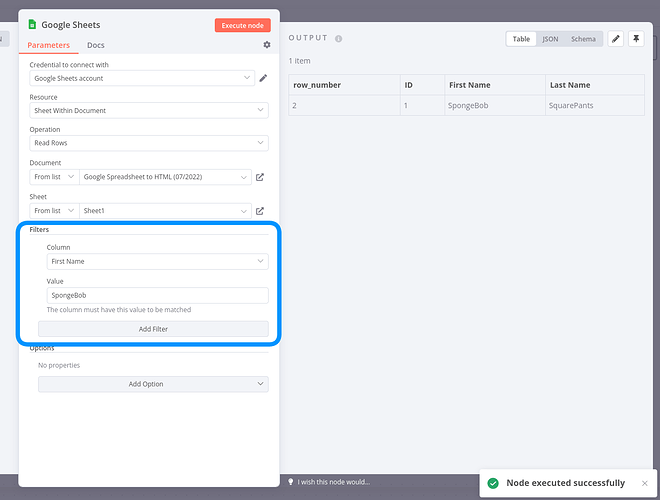
Task: Switch to Parameters tab
Action: tap(48, 45)
